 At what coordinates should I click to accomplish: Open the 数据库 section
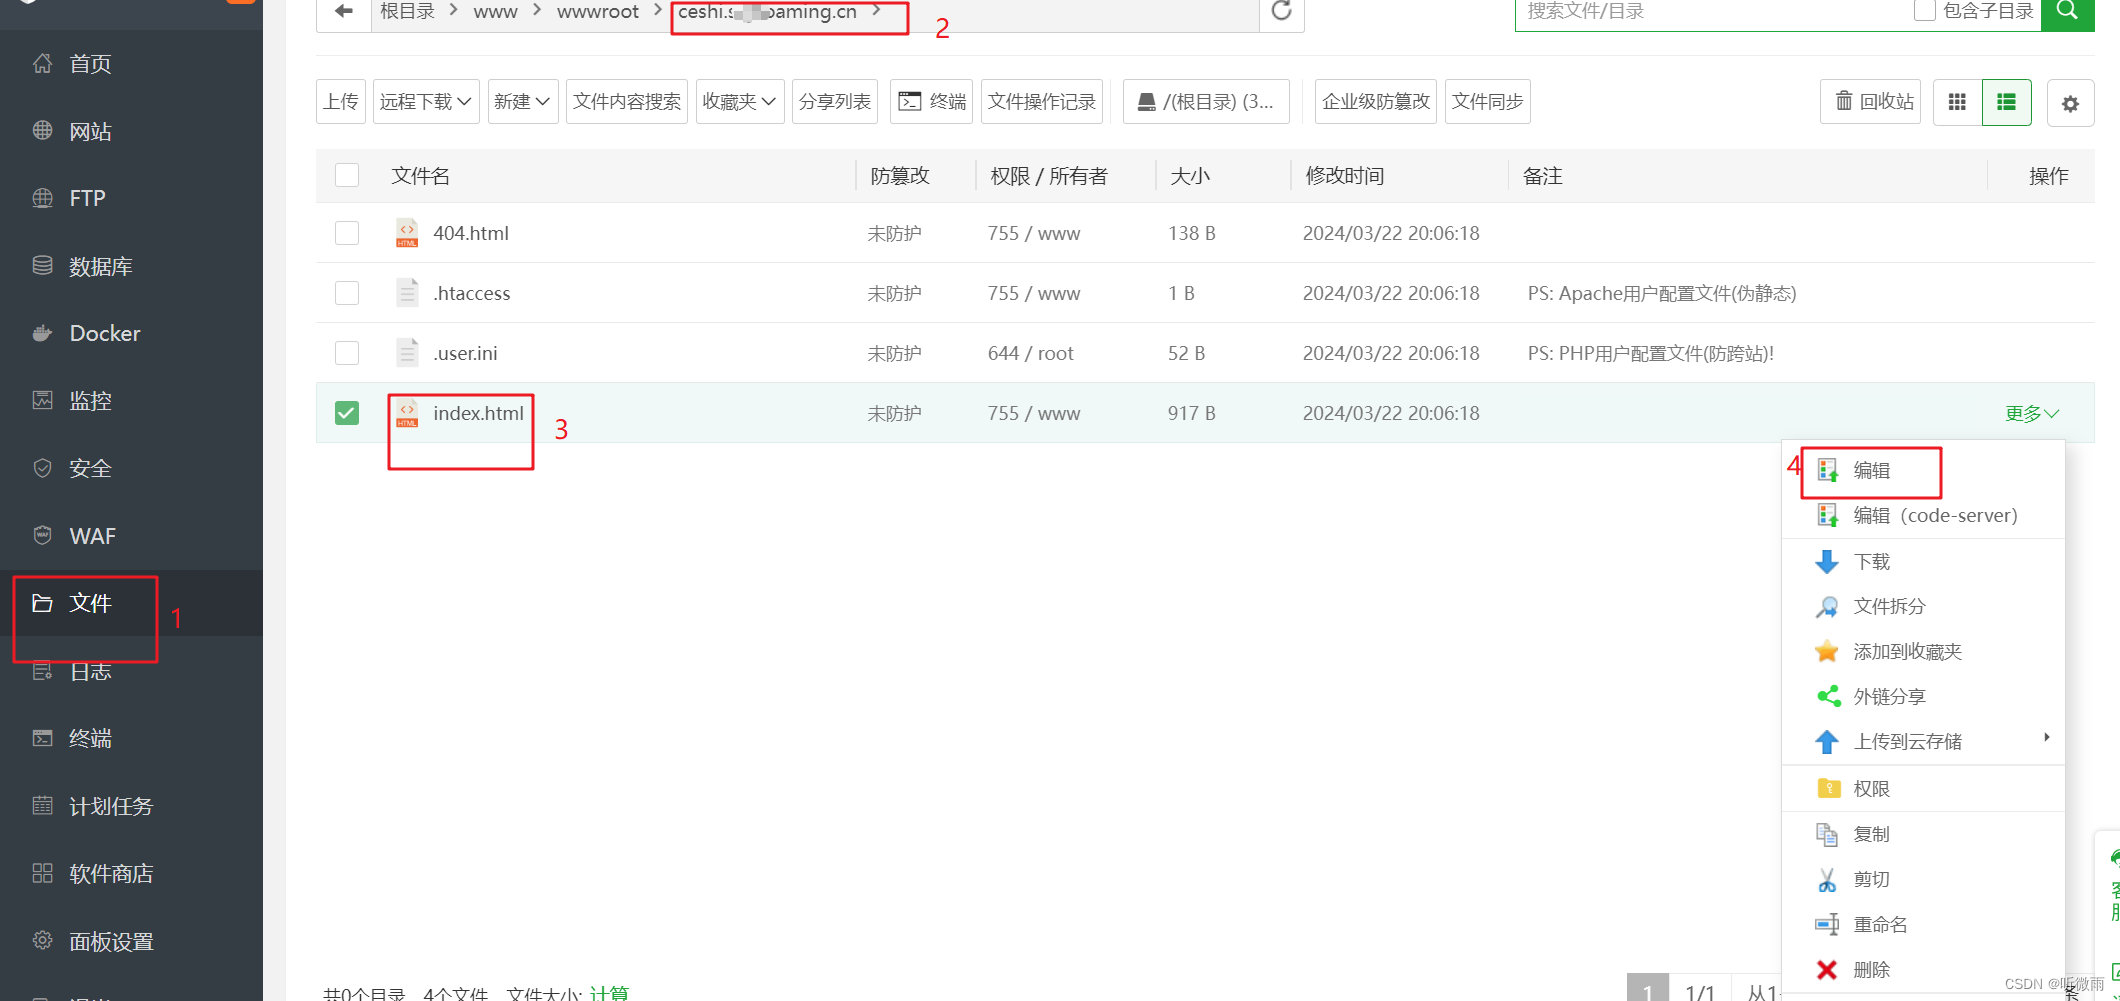[x=100, y=266]
